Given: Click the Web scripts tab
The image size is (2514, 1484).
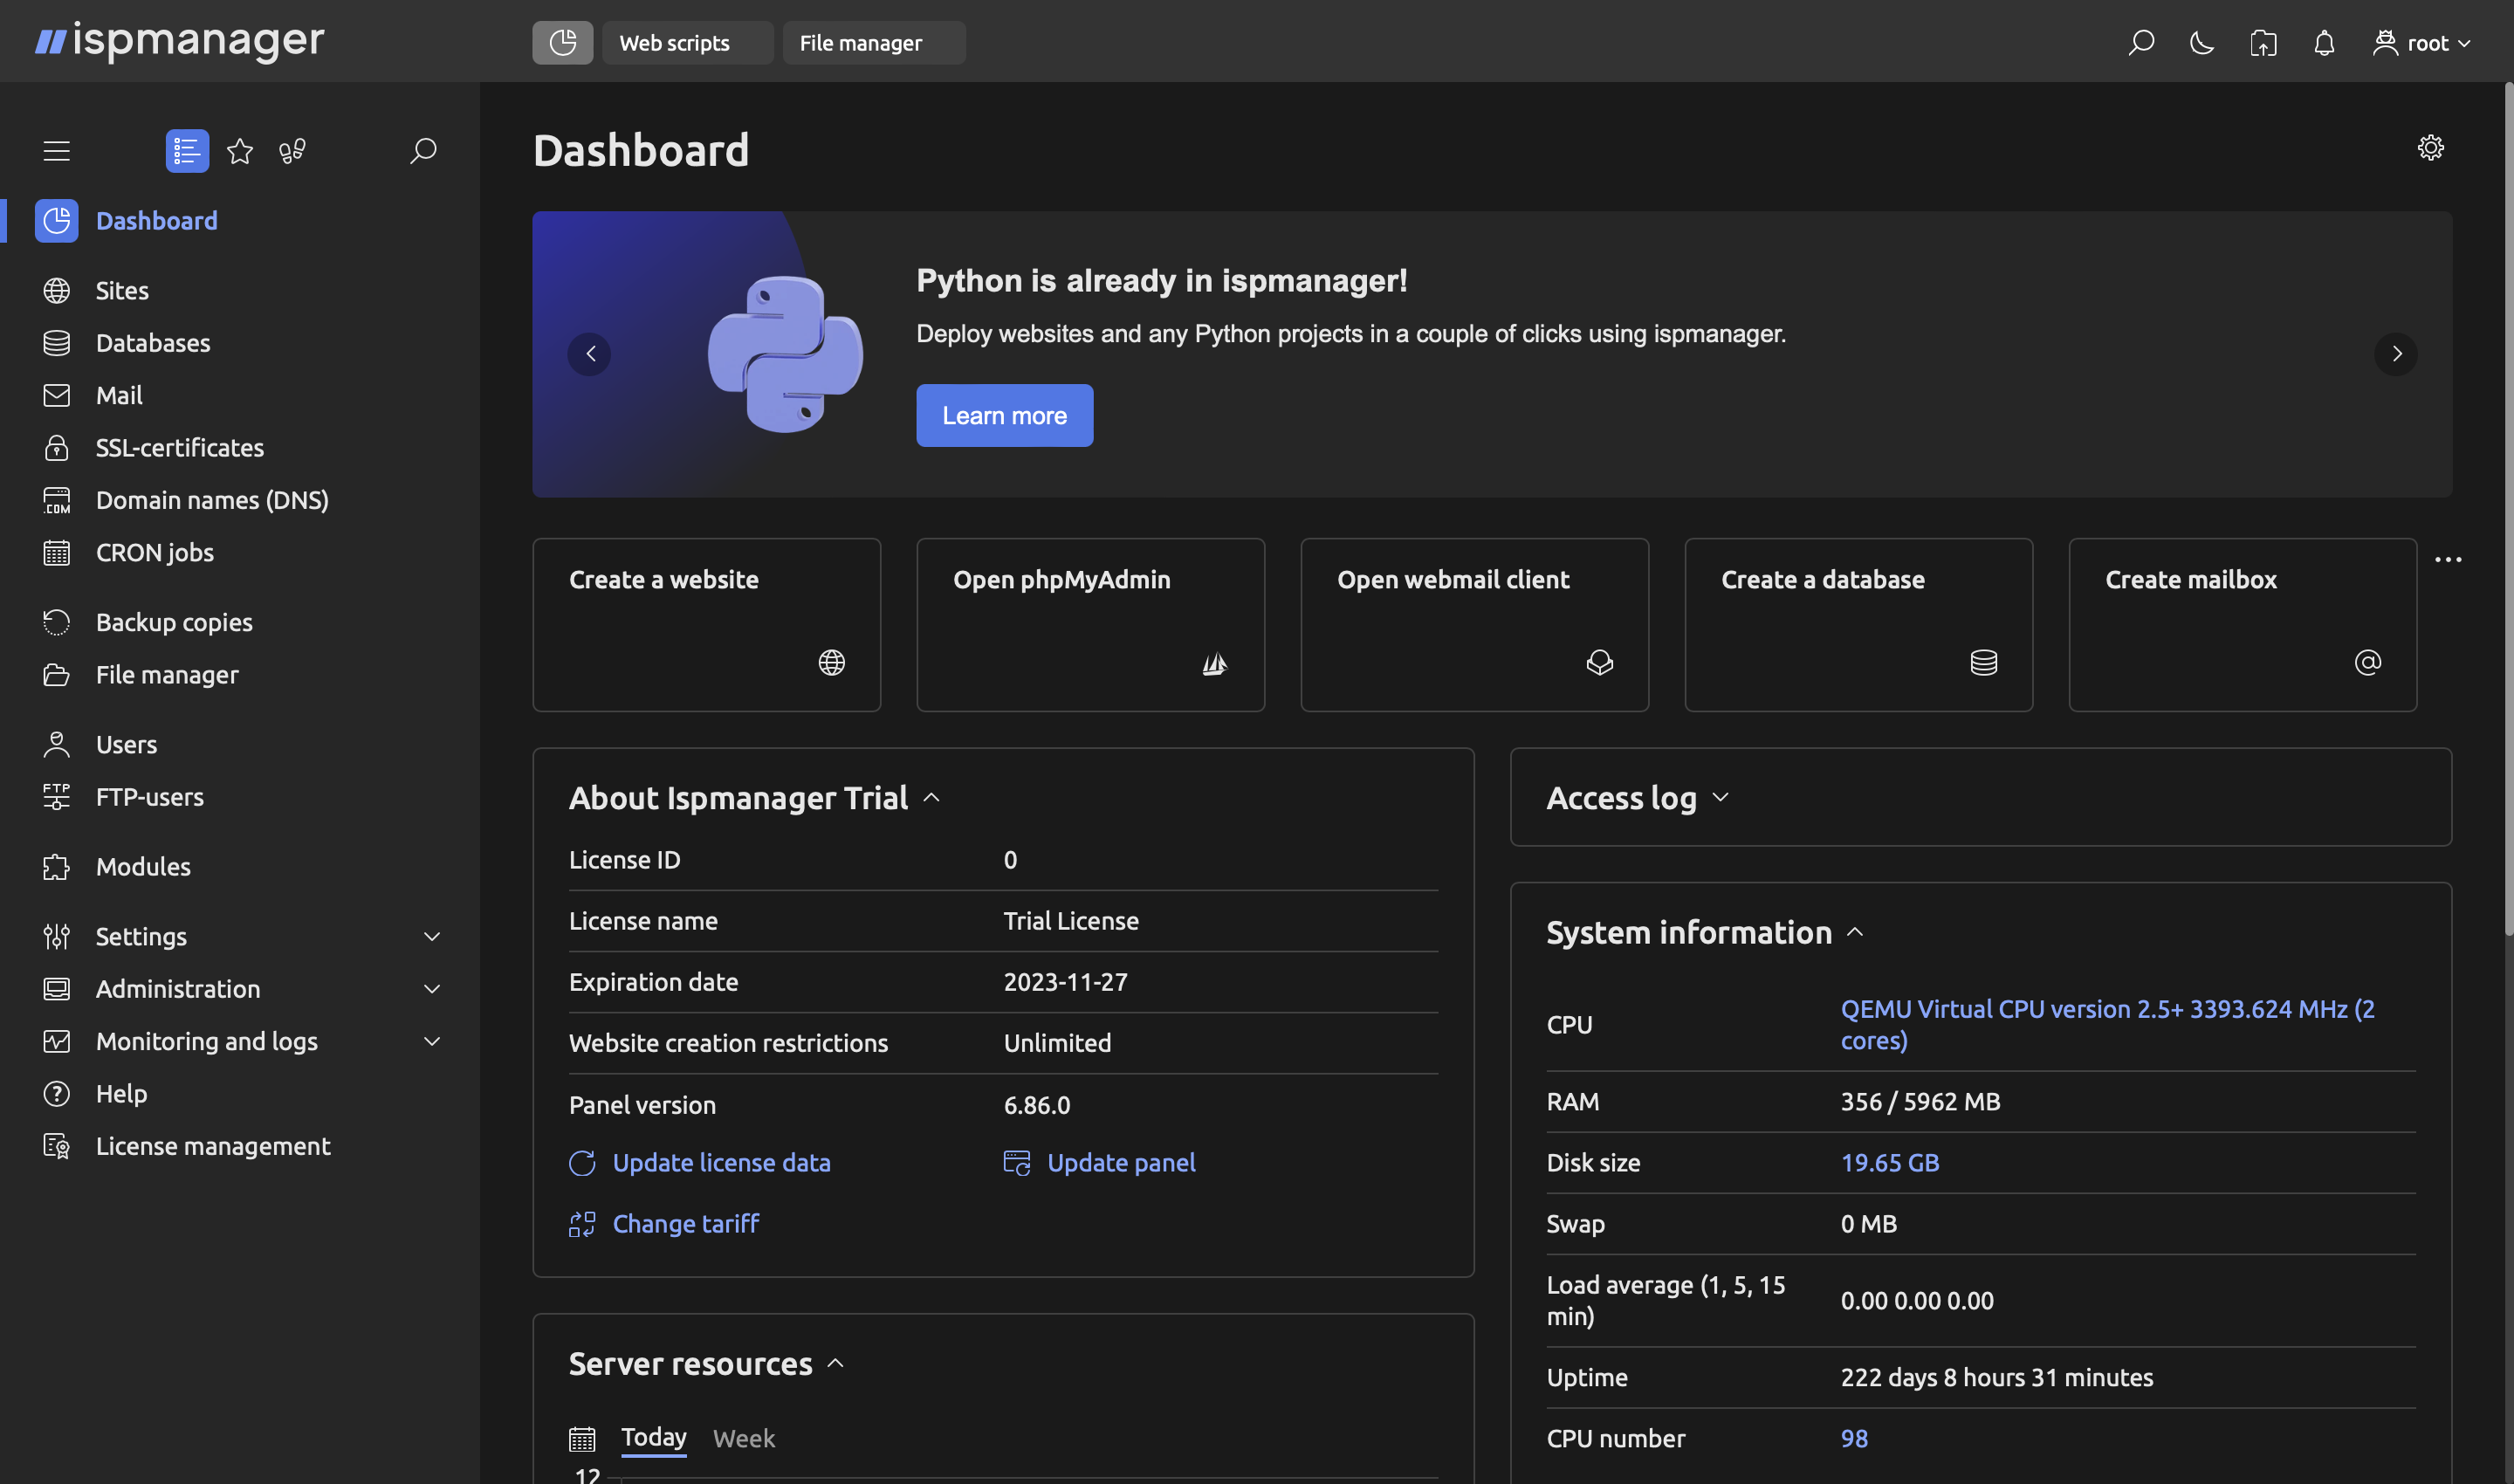Looking at the screenshot, I should coord(675,41).
